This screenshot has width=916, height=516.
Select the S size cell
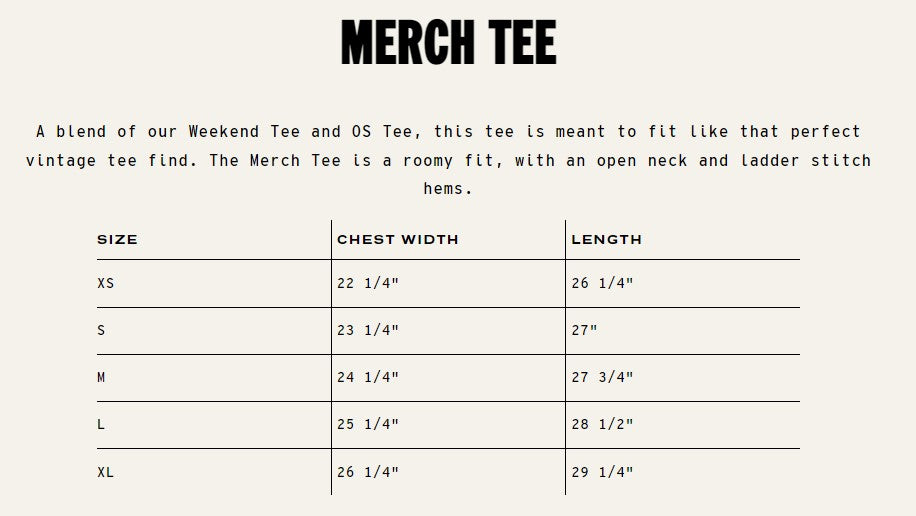[x=101, y=330]
